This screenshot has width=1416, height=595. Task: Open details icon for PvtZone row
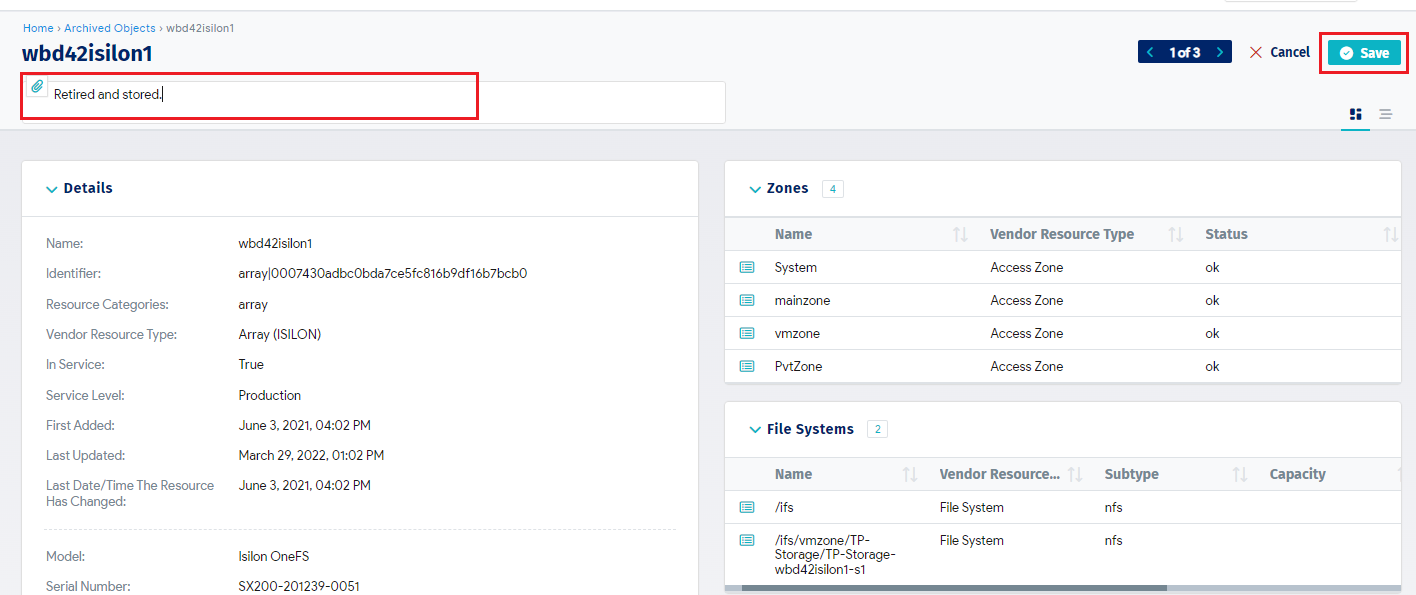coord(747,366)
